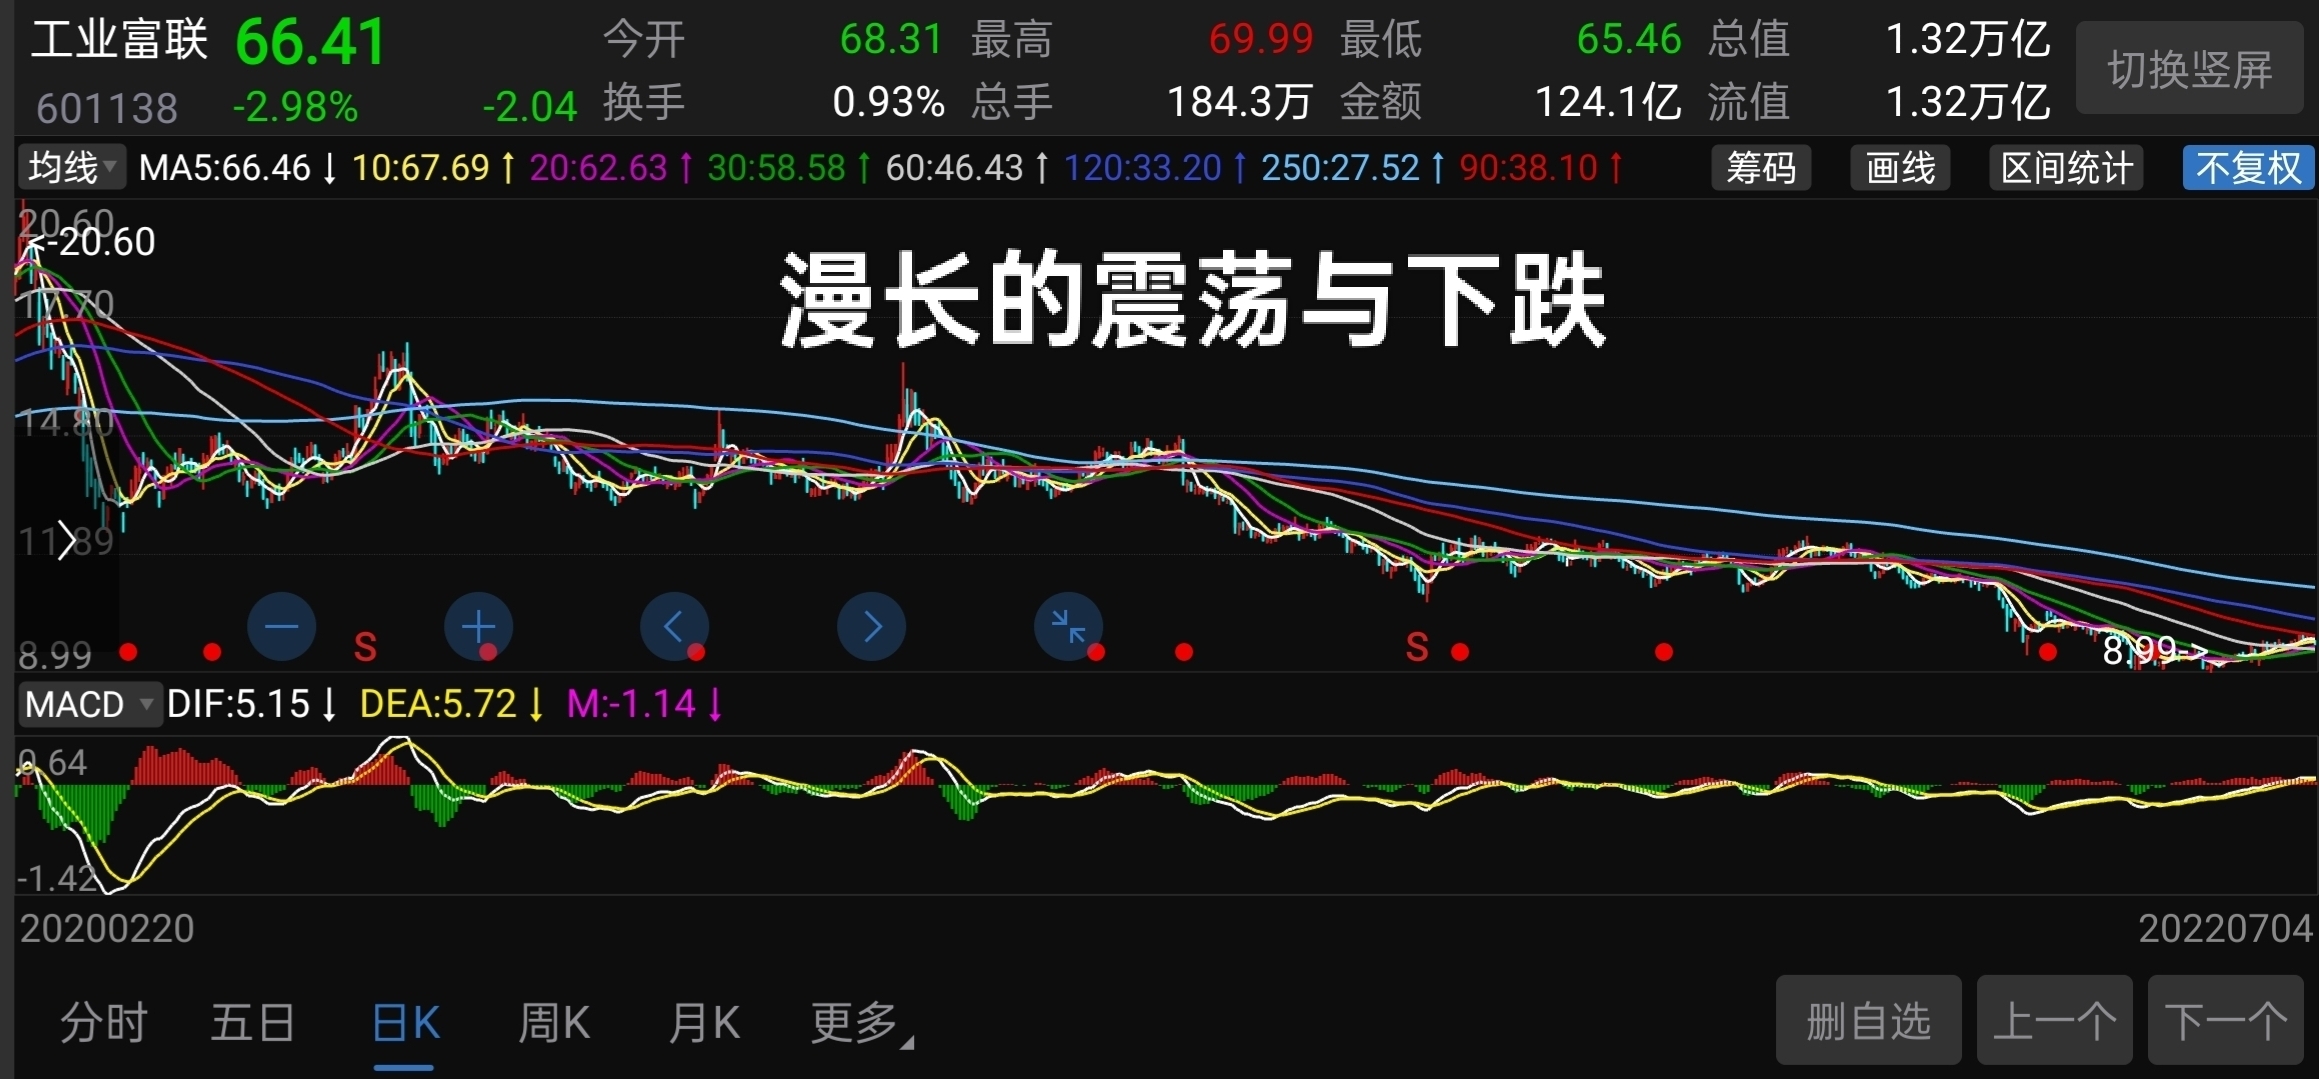2319x1079 pixels.
Task: Expand left side panel chevron
Action: pyautogui.click(x=66, y=540)
